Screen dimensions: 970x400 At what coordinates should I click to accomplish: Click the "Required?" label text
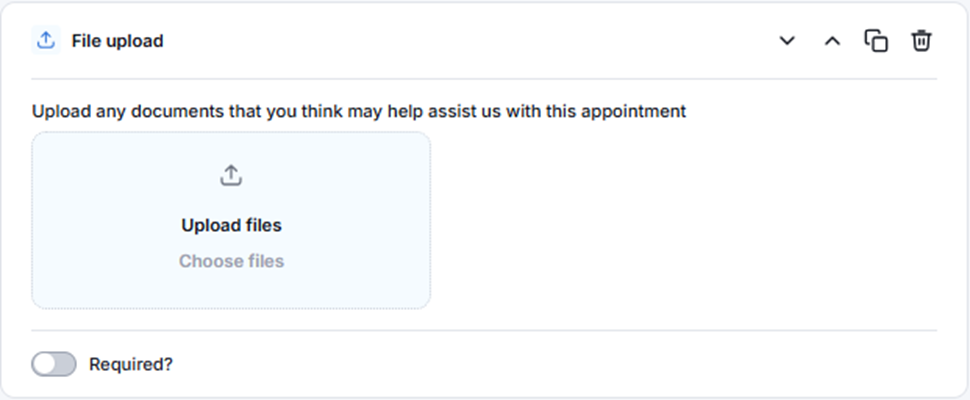(131, 365)
